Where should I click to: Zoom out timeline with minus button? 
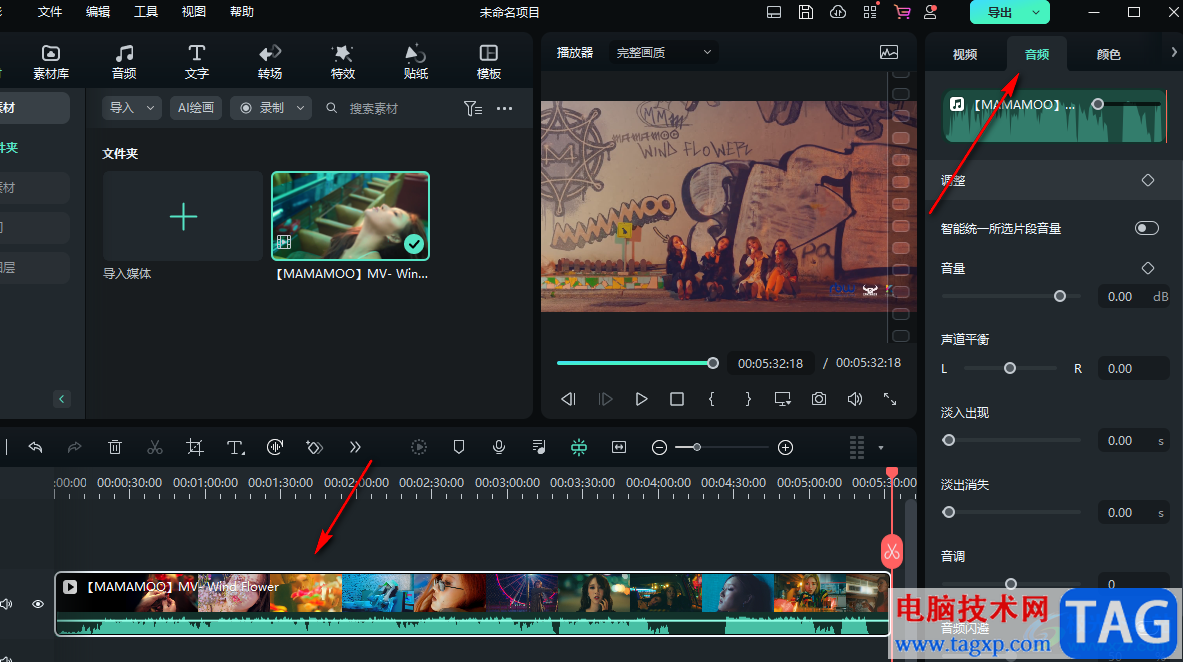coord(659,448)
